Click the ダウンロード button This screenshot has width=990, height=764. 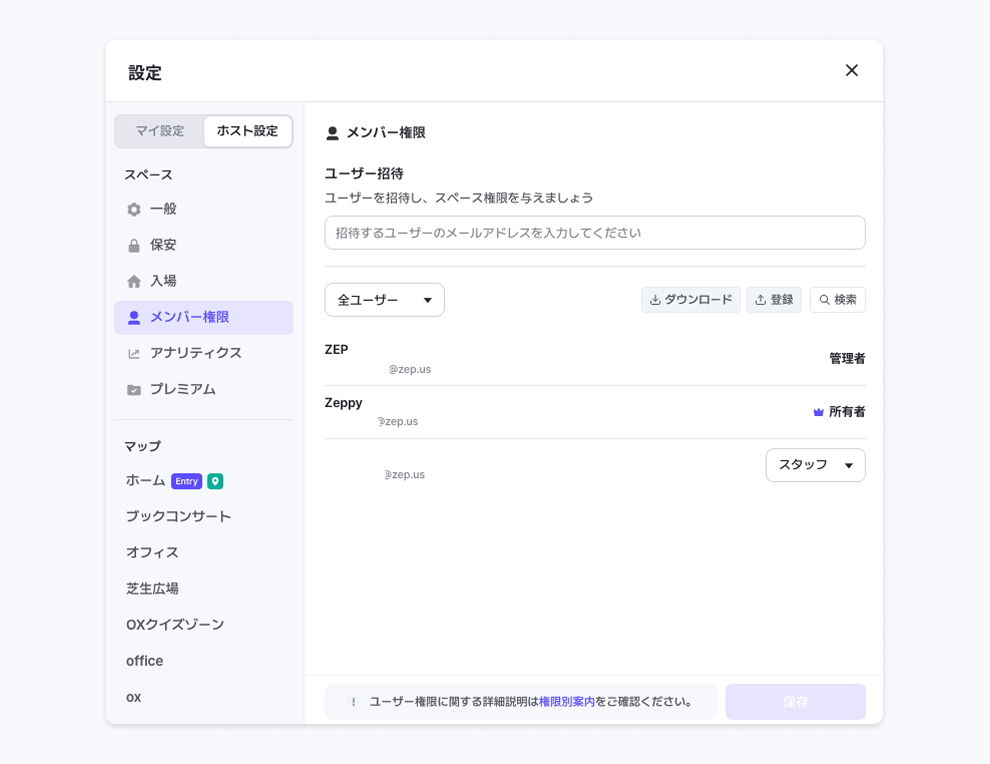(690, 300)
